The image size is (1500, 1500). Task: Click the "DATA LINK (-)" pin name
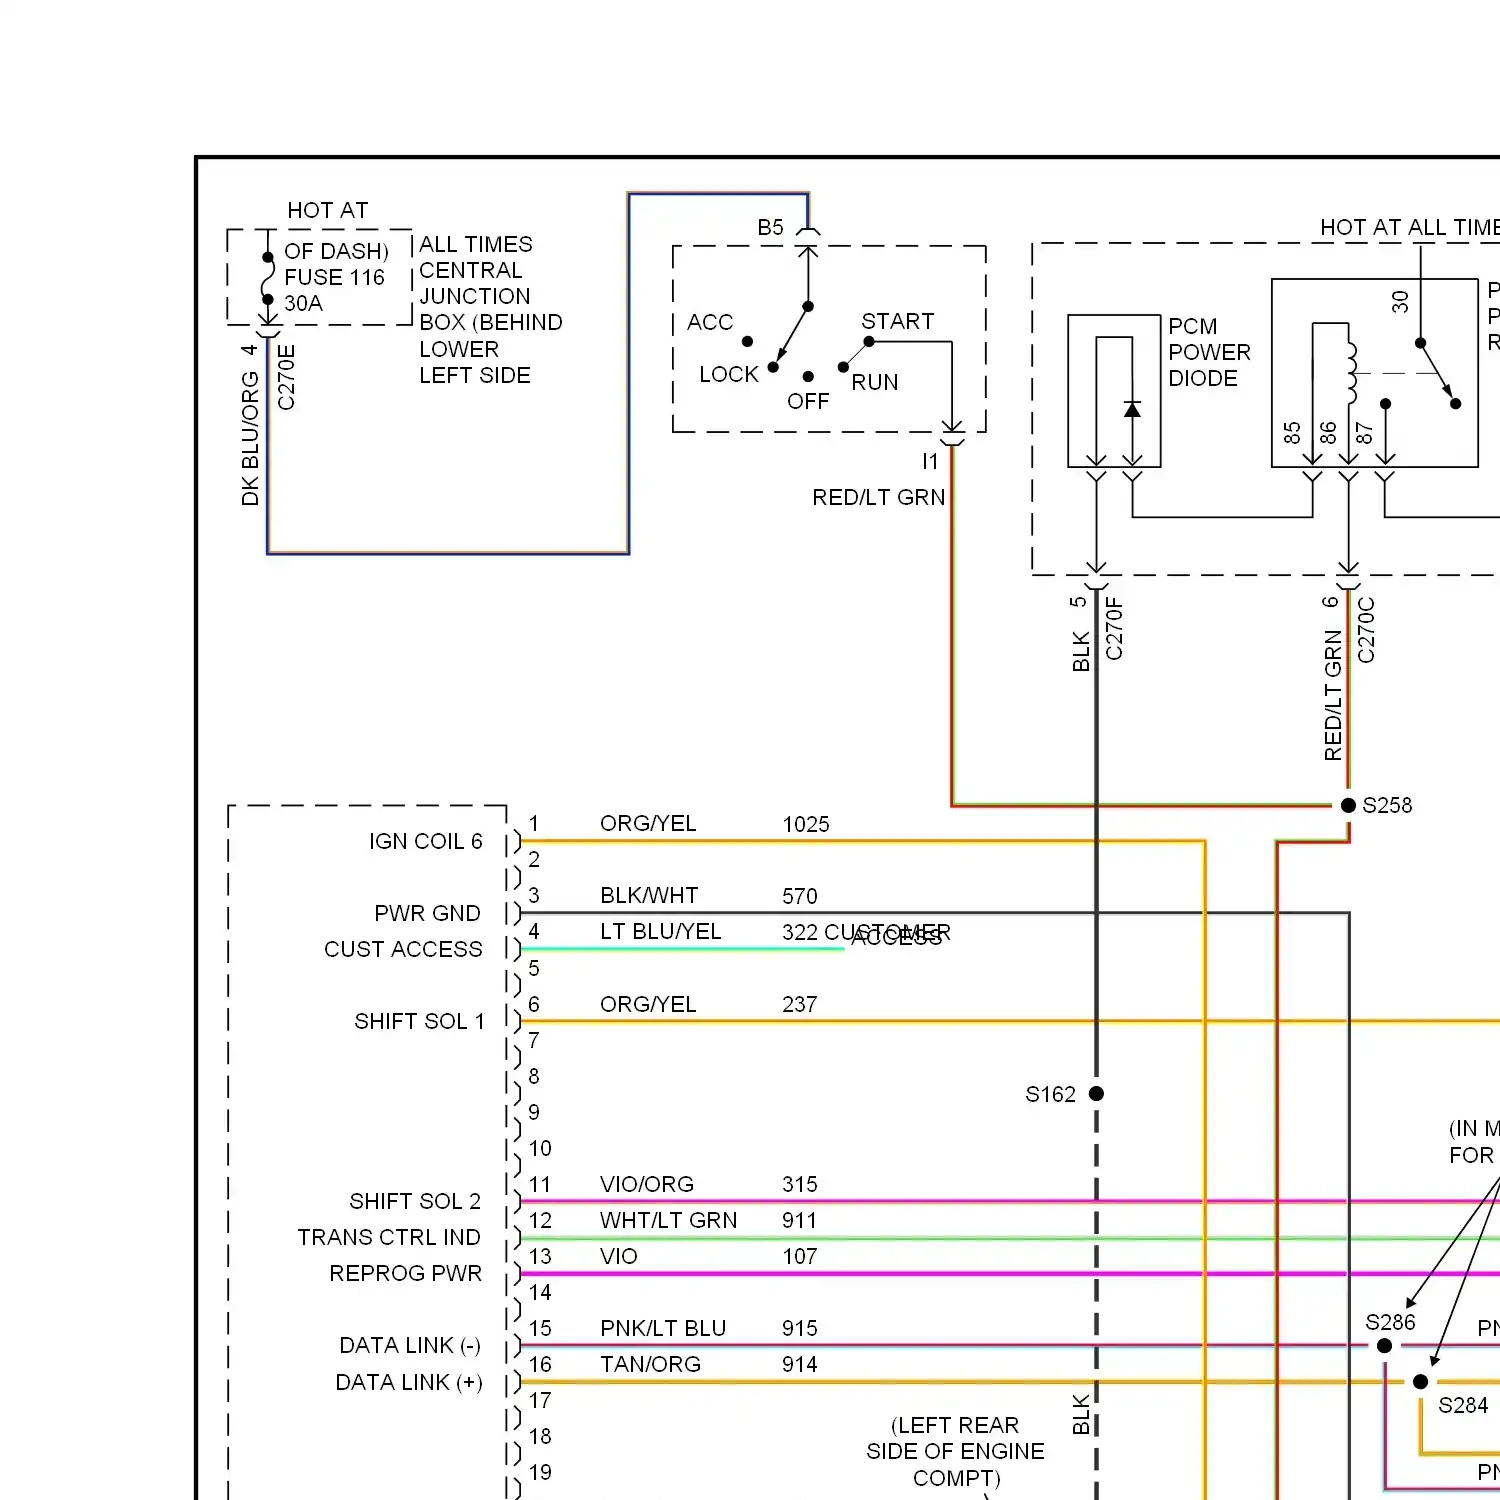[410, 1345]
